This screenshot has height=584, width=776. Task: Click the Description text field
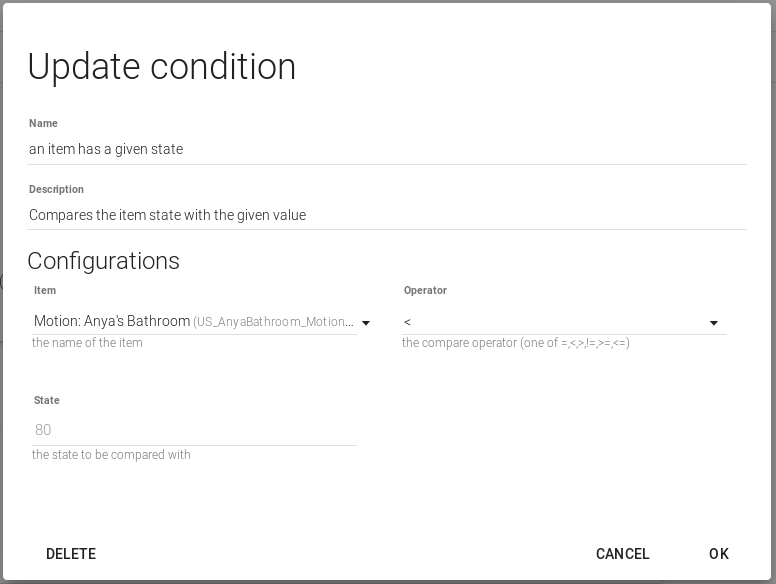tap(387, 215)
